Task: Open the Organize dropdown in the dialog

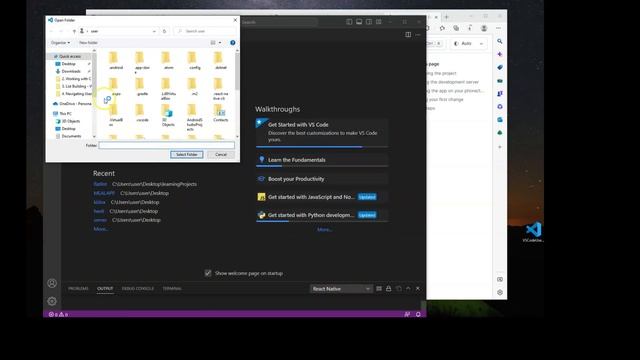Action: (60, 42)
